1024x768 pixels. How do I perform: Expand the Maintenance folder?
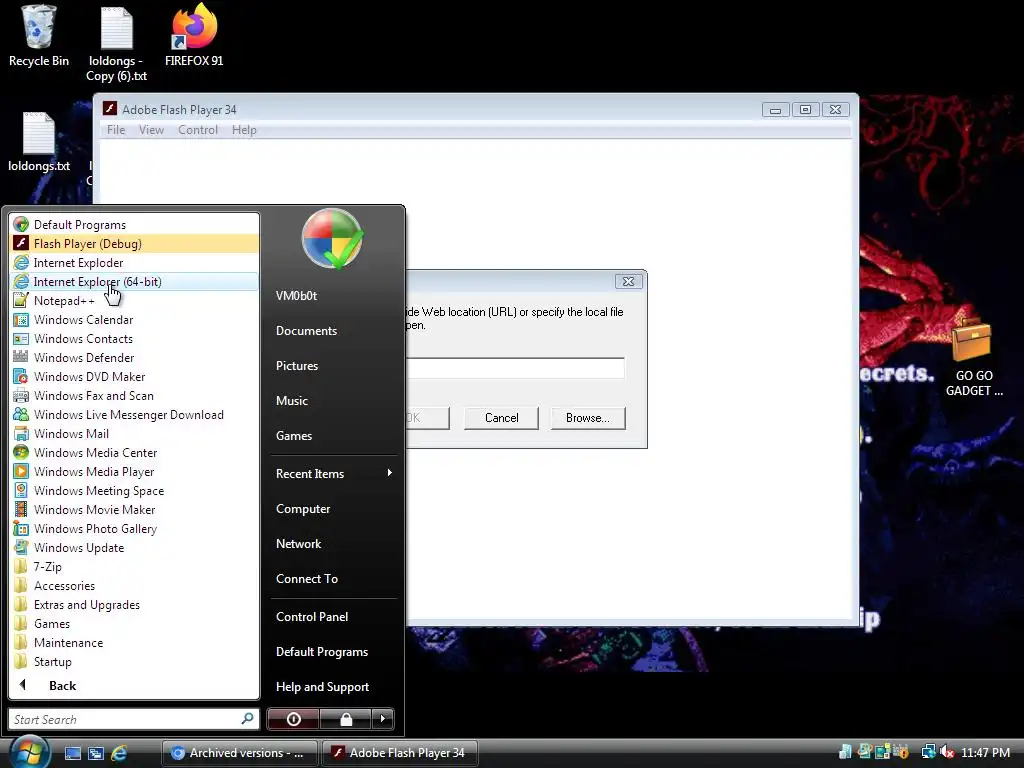pyautogui.click(x=135, y=641)
